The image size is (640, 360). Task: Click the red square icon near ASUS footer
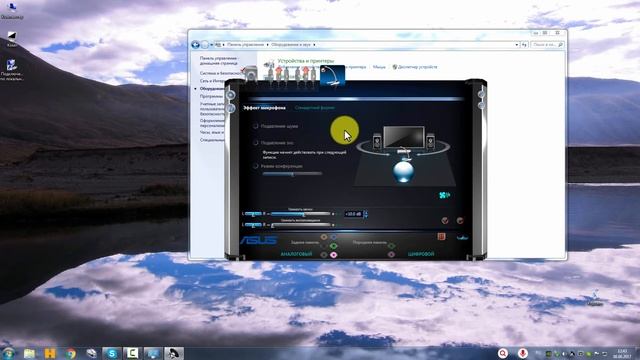(441, 237)
